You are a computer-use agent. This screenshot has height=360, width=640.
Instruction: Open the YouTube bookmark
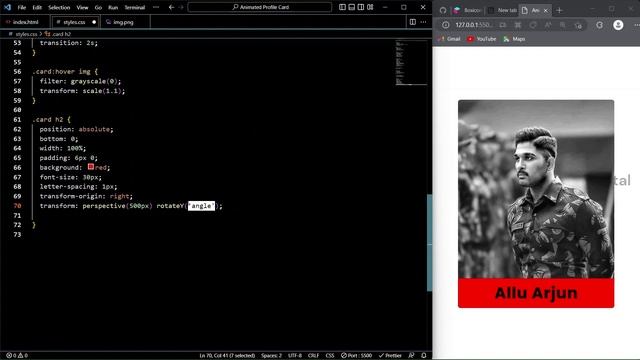tap(482, 39)
